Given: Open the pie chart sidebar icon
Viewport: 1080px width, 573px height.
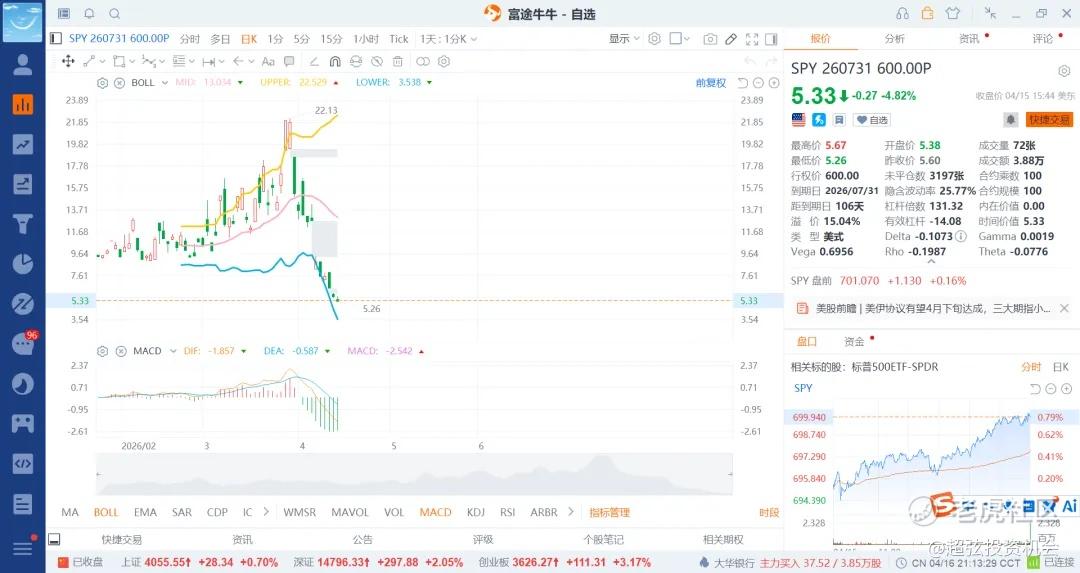Looking at the screenshot, I should pos(22,264).
